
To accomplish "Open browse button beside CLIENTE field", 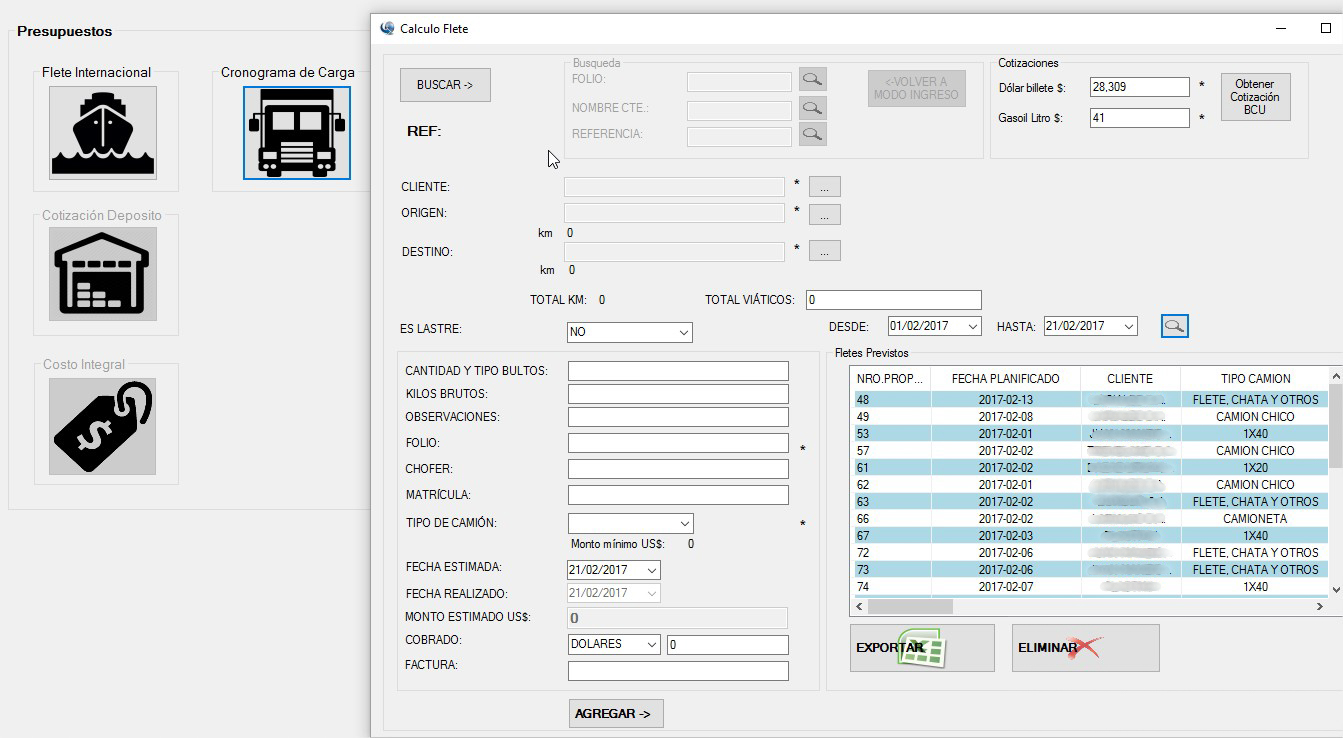I will pyautogui.click(x=824, y=187).
